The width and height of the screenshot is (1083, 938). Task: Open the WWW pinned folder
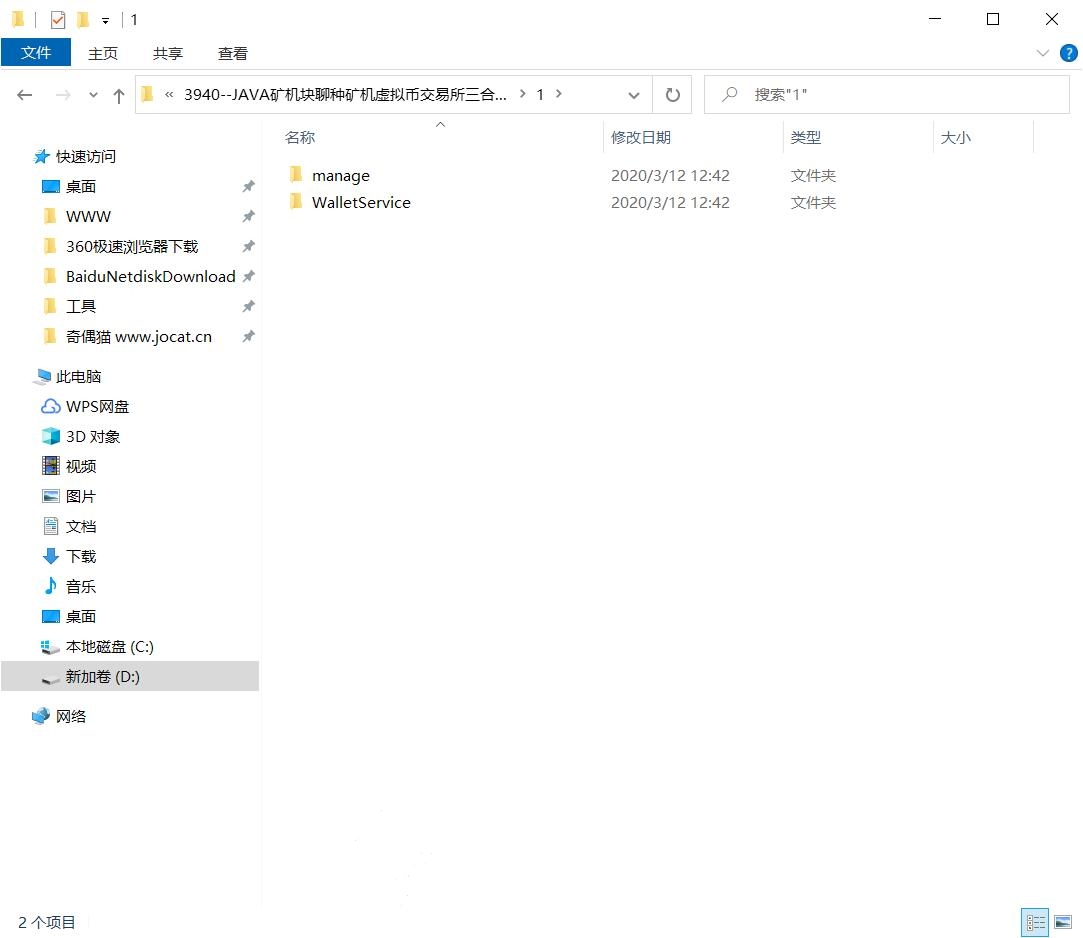88,217
